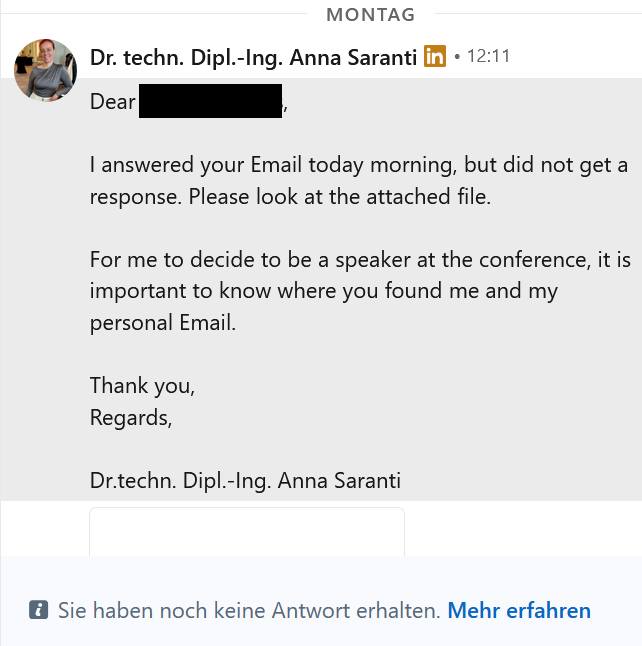Screen dimensions: 642x646
Task: Click the "Sie haben noch keine Antwort erhalten" notice
Action: click(x=249, y=610)
